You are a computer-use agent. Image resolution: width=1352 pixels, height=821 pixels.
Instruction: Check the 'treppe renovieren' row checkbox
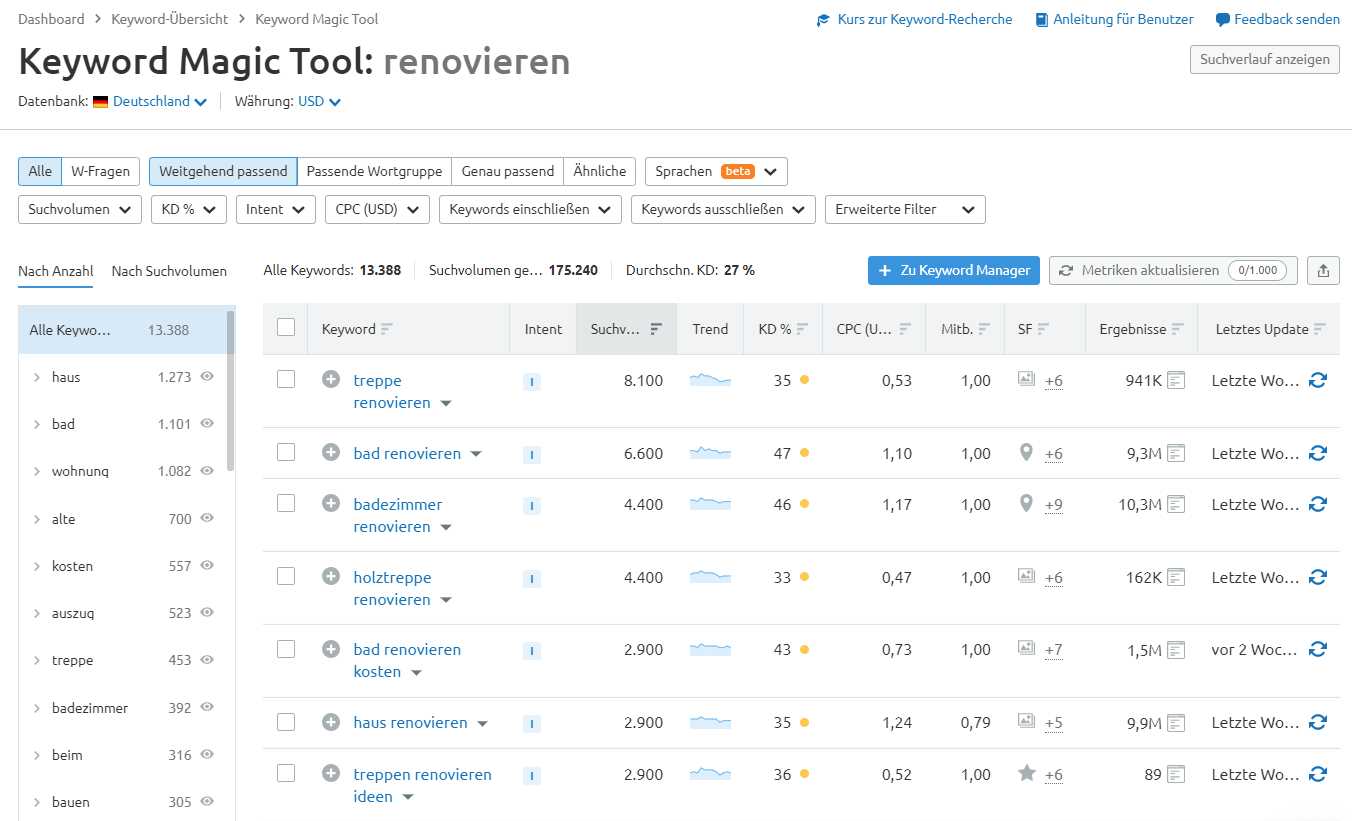286,379
